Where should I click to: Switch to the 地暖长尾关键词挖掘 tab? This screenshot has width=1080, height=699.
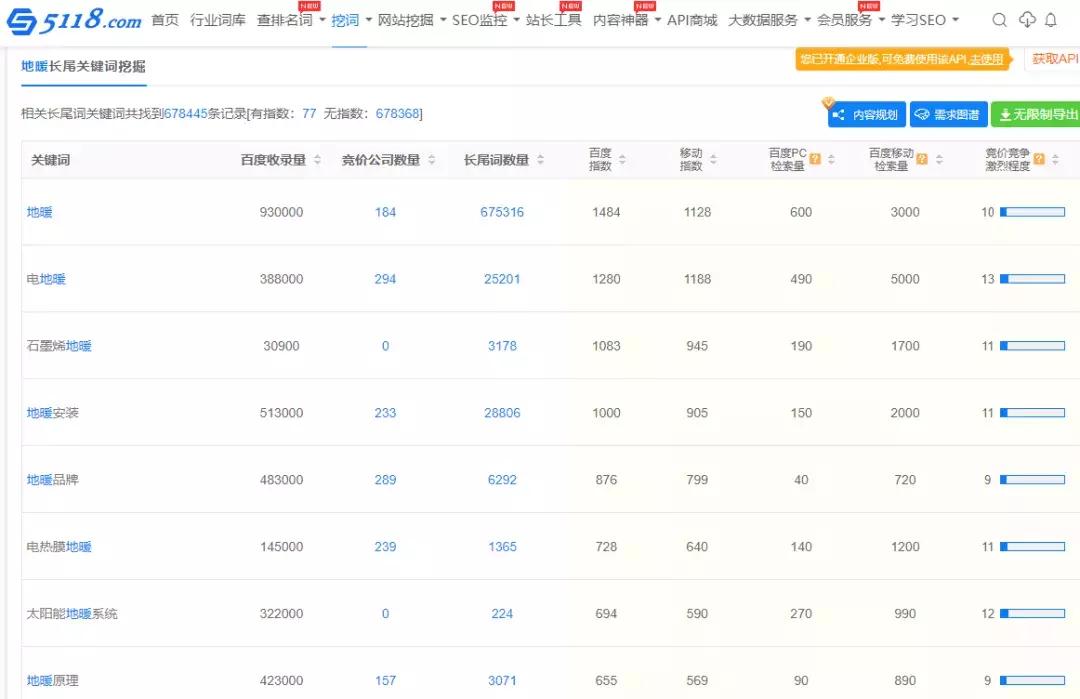pos(83,67)
